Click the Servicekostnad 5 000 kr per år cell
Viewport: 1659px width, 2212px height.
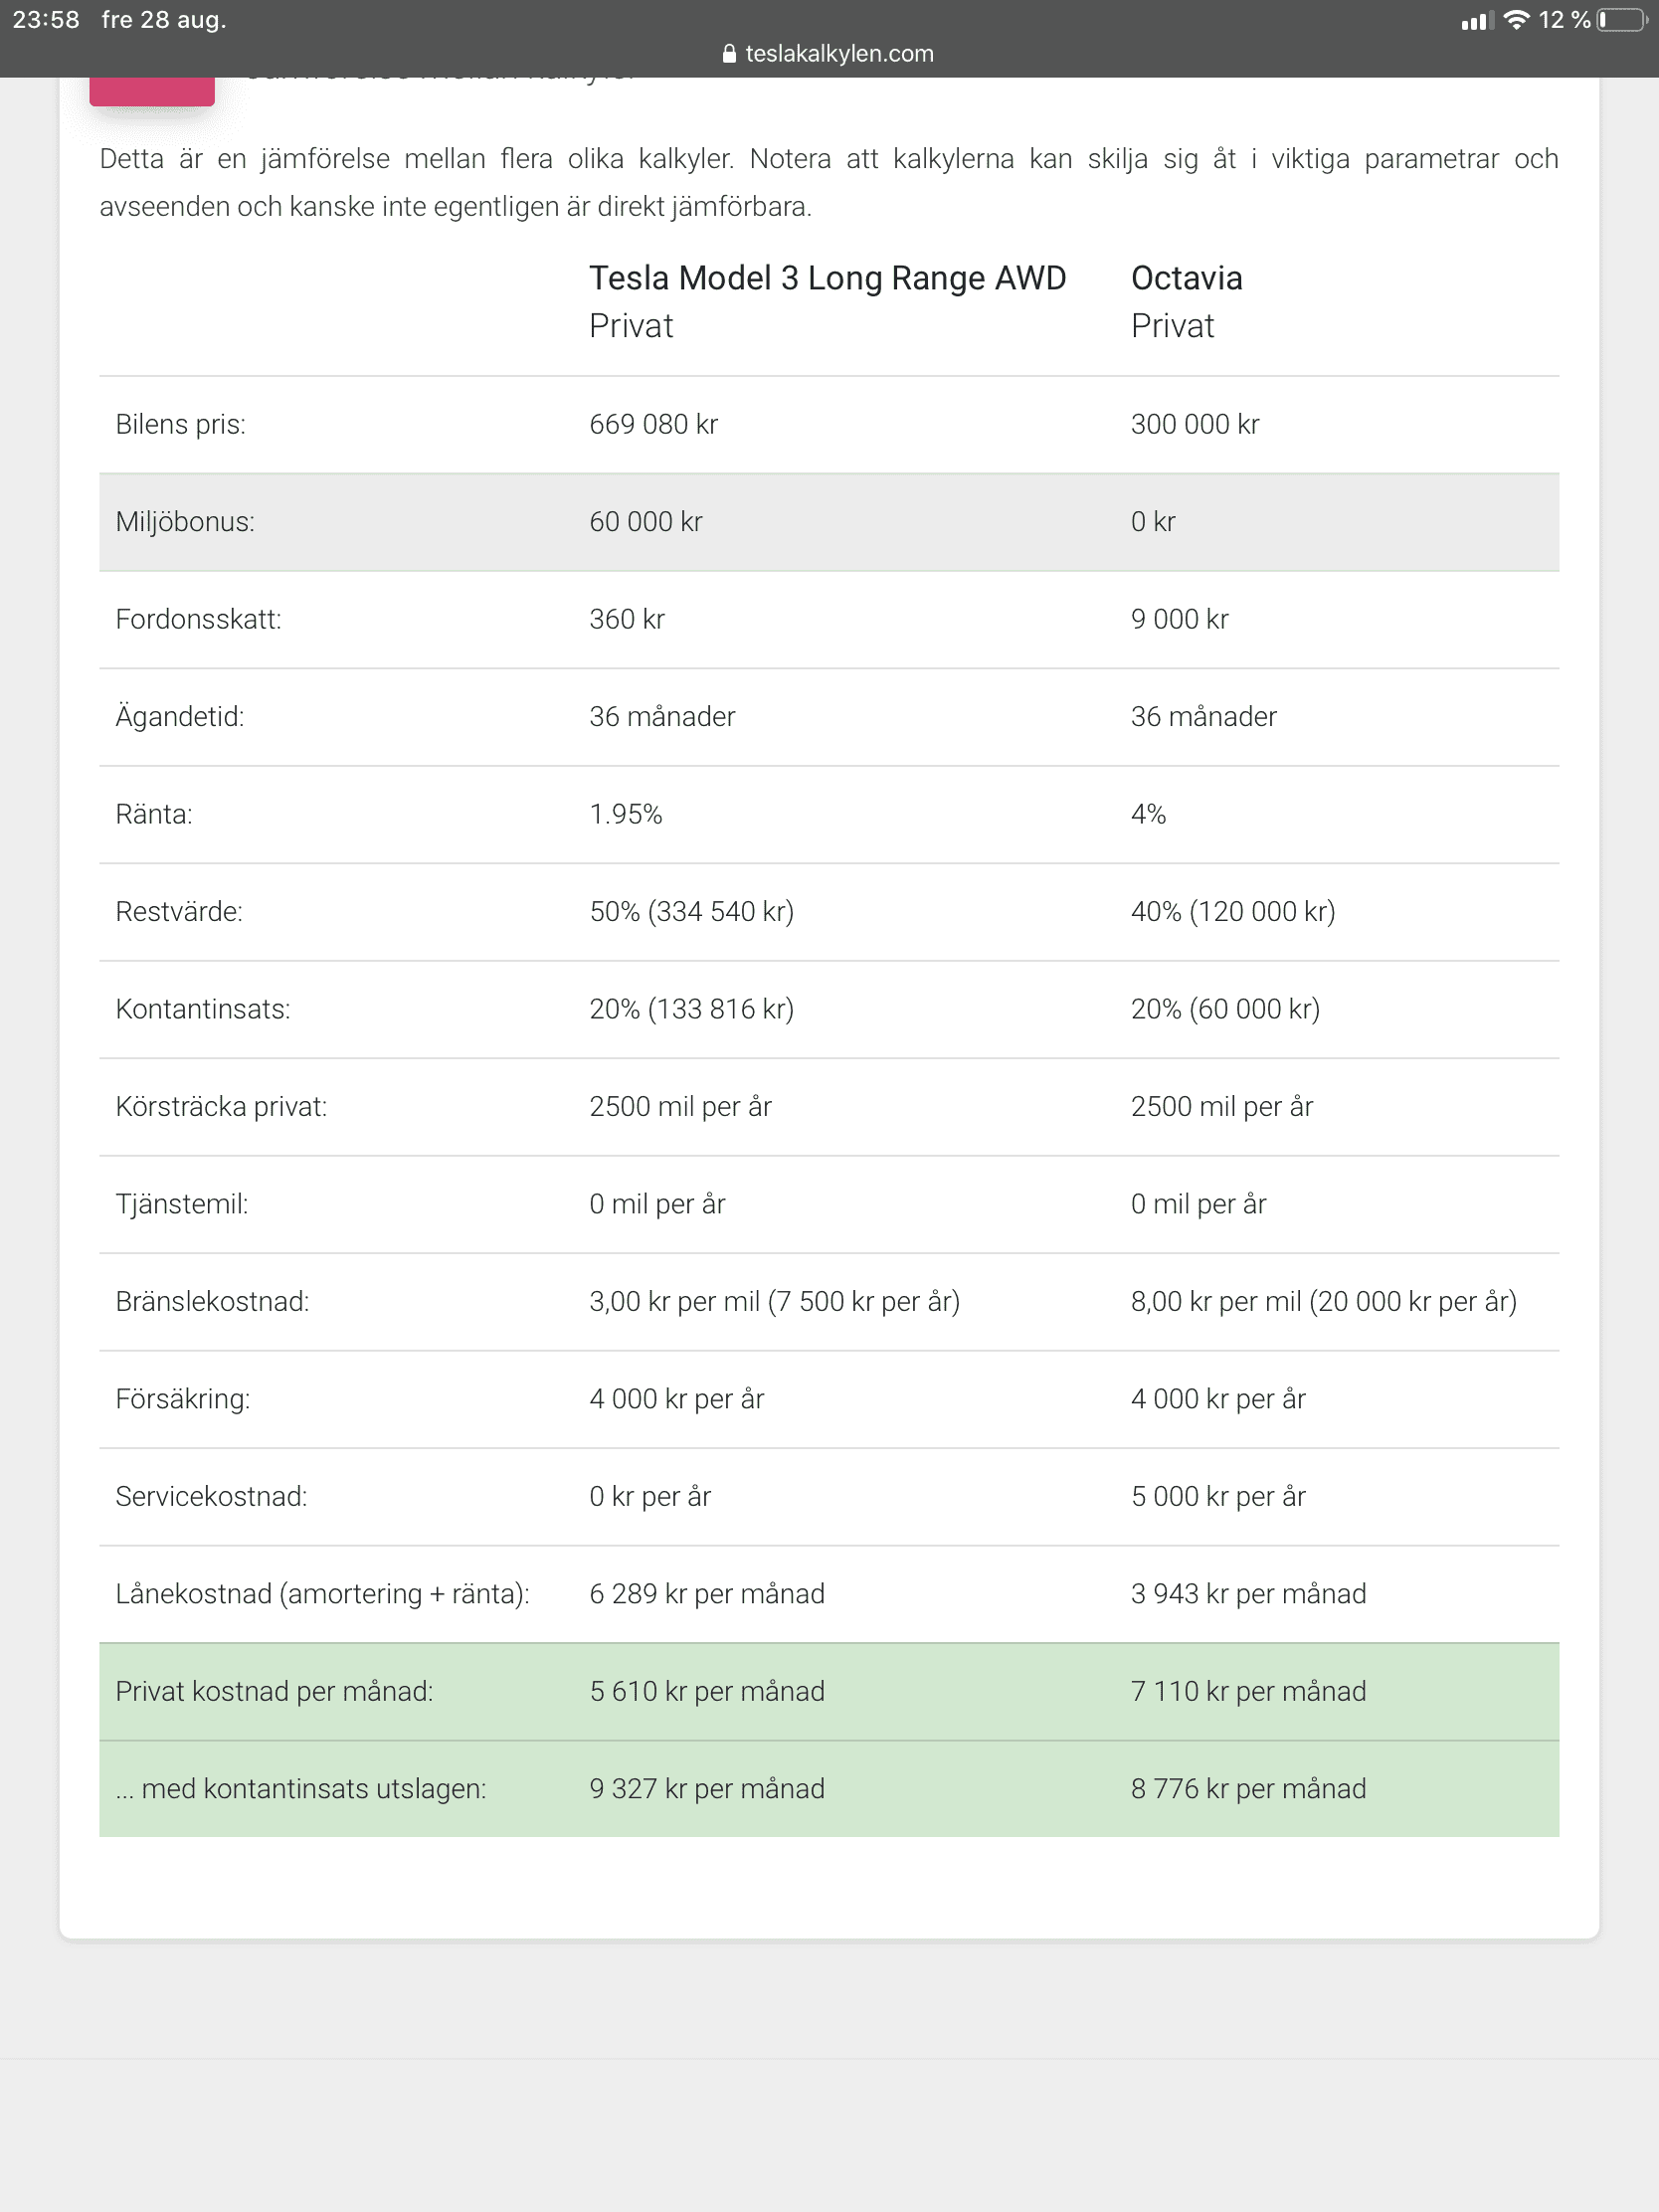pos(1218,1497)
